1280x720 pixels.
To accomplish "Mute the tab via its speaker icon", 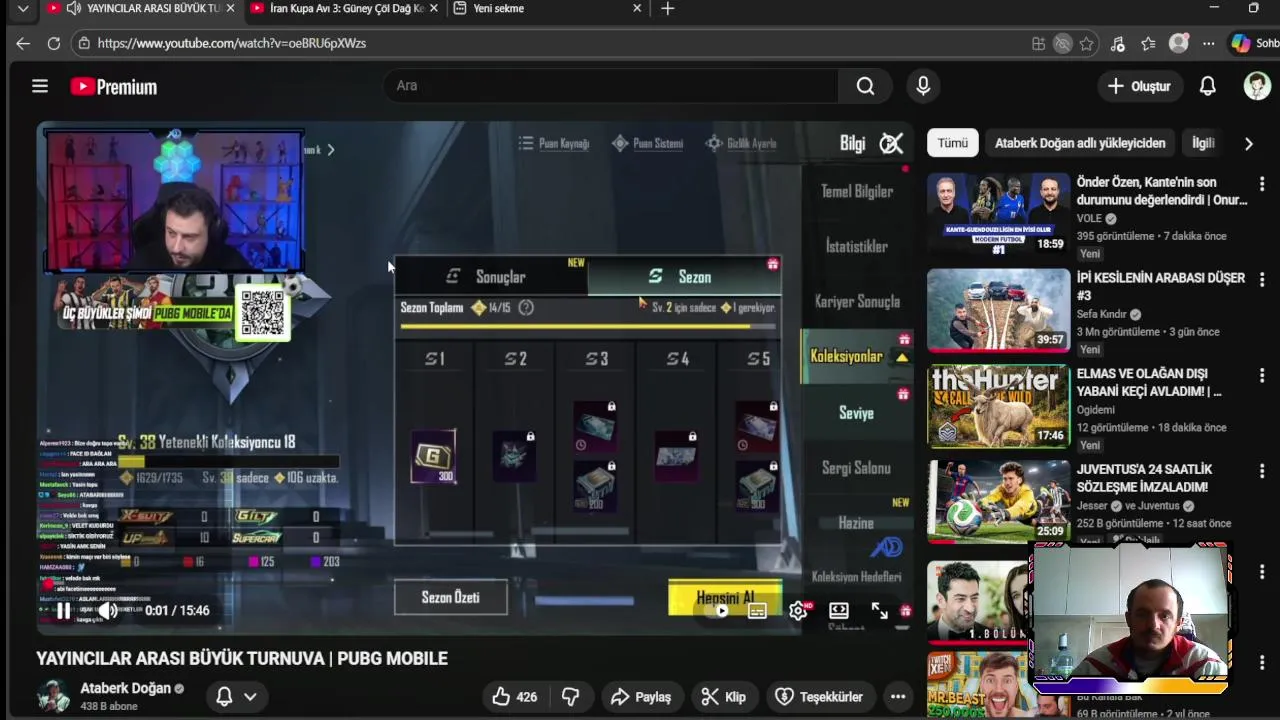I will coord(74,8).
